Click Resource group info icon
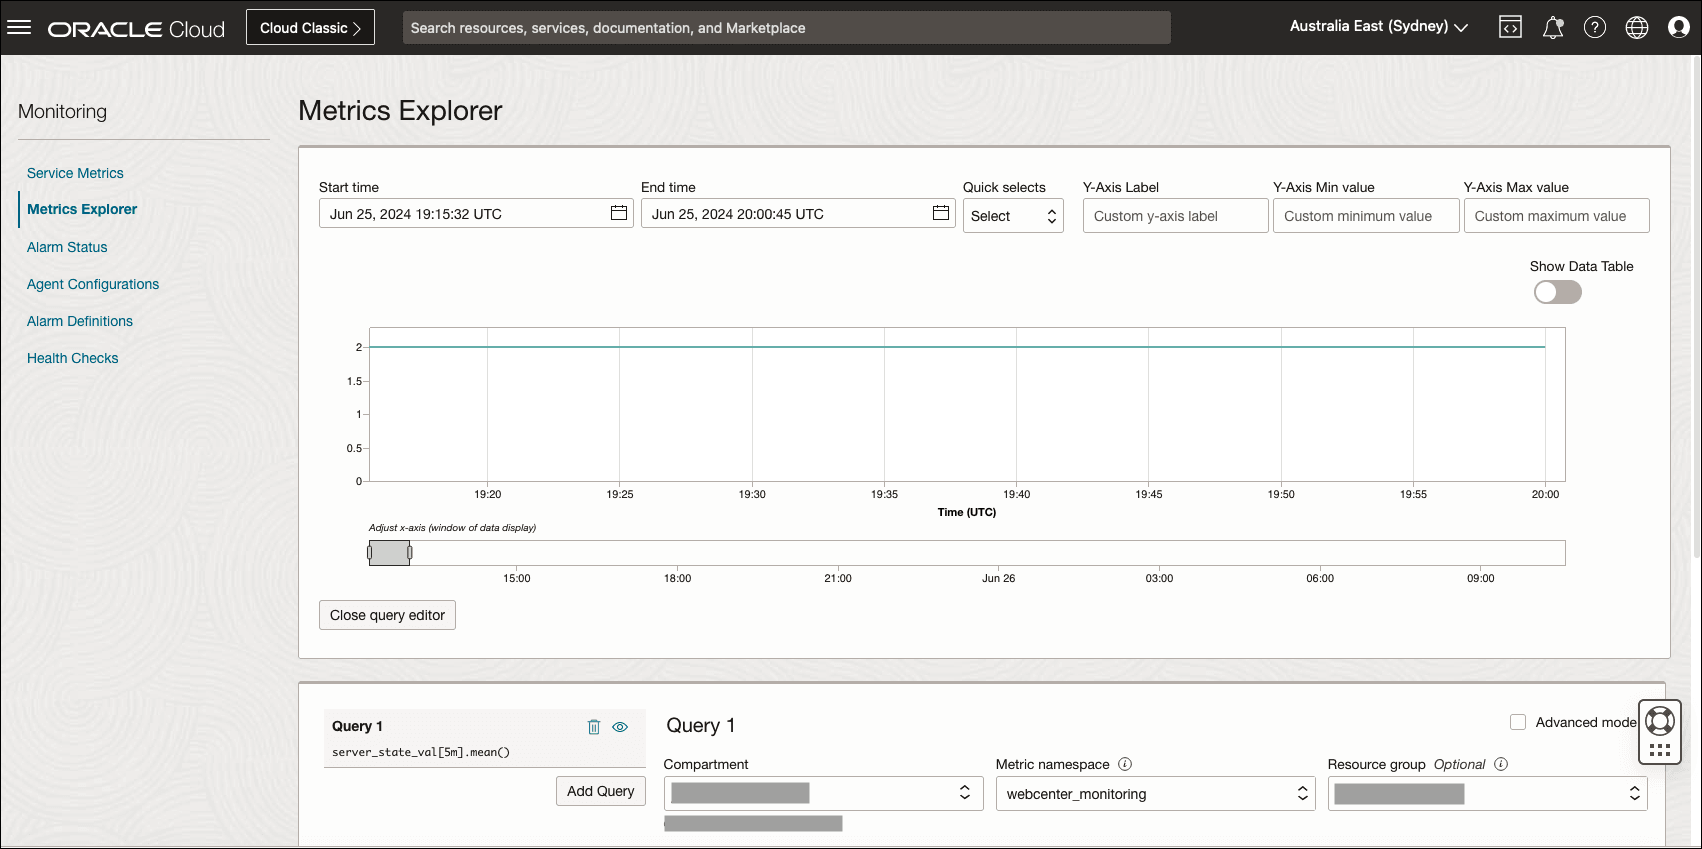The width and height of the screenshot is (1702, 849). click(1501, 764)
